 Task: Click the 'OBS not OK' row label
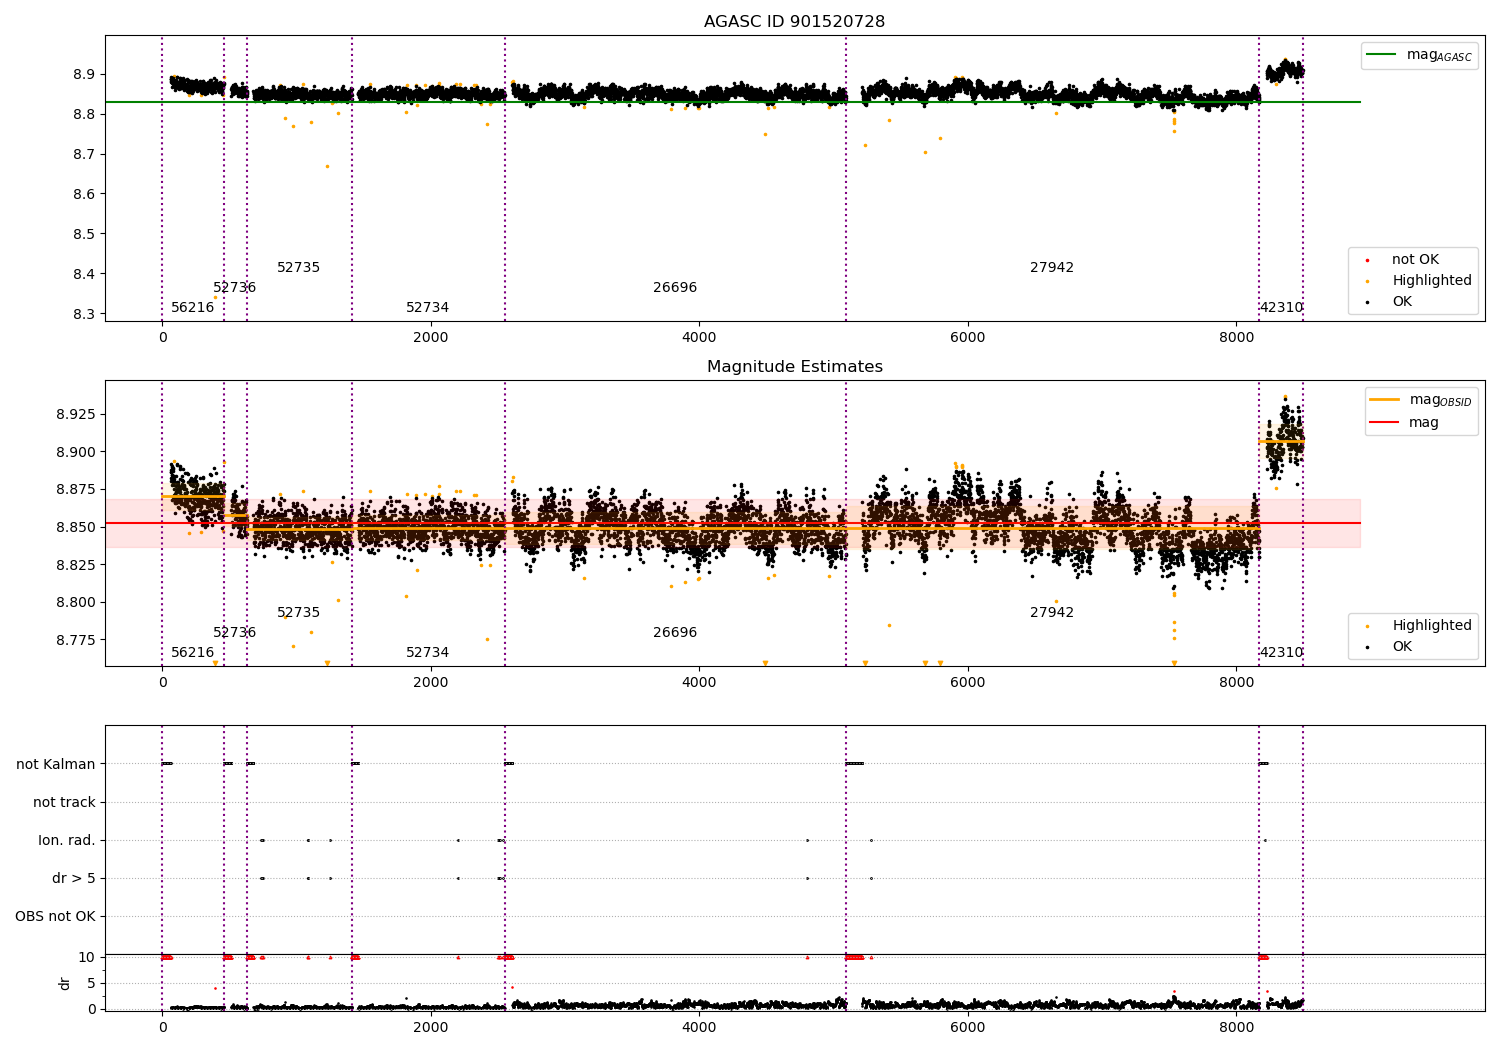click(x=55, y=916)
